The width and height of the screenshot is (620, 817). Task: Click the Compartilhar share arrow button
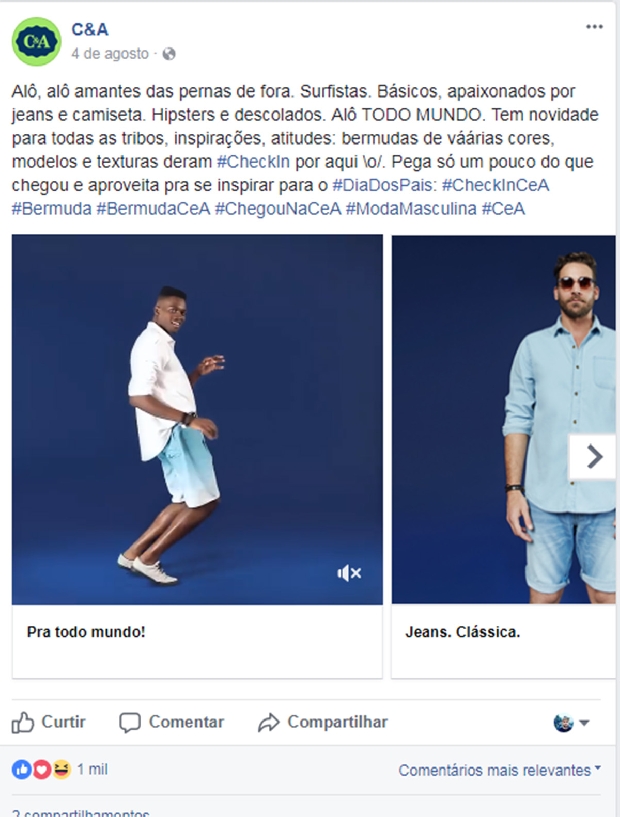[x=323, y=722]
